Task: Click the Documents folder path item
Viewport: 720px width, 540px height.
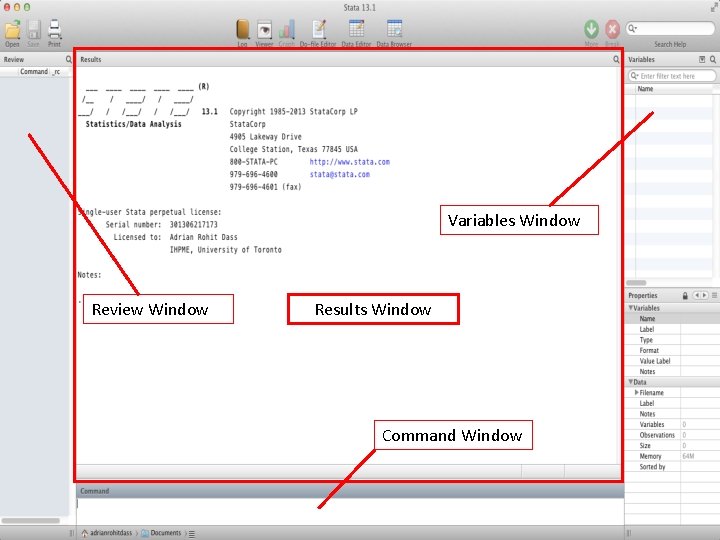Action: tap(161, 533)
